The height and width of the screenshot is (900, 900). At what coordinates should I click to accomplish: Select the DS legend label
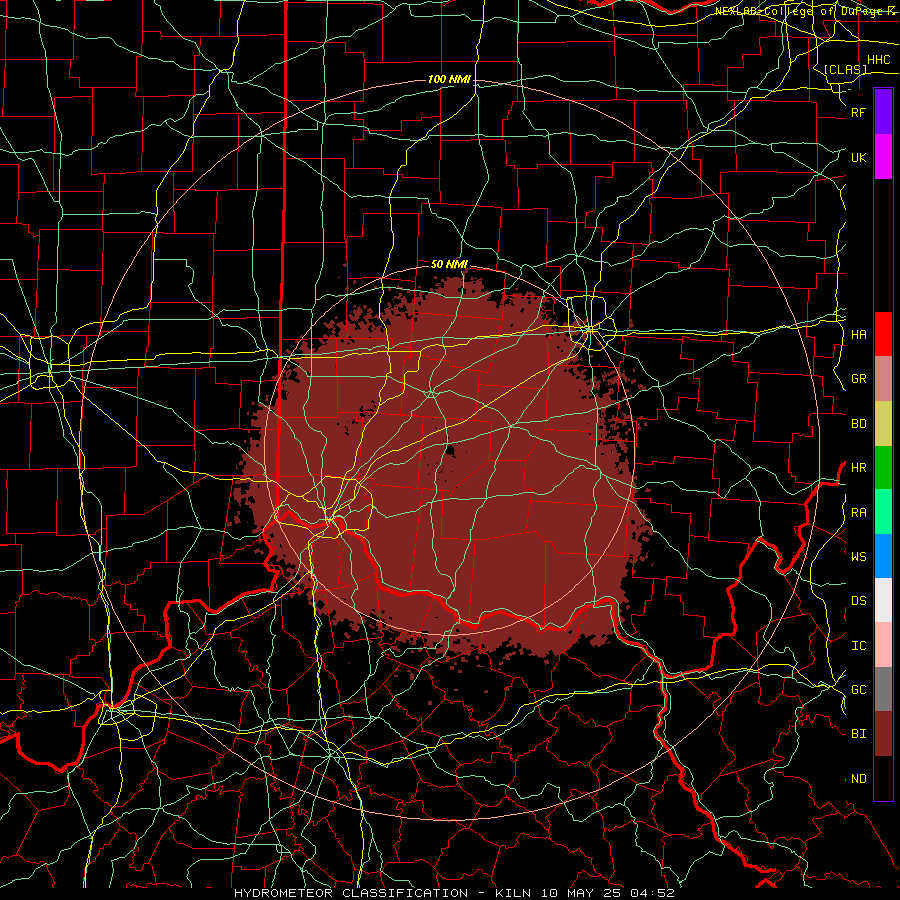pyautogui.click(x=859, y=601)
